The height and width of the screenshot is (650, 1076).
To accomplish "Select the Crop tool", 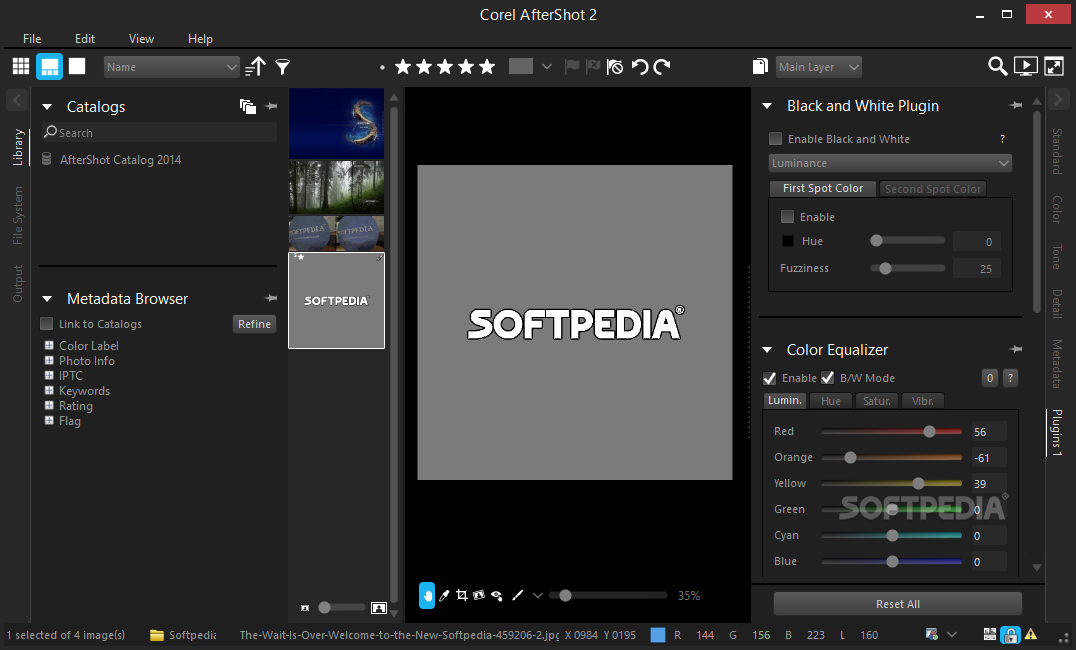I will (462, 595).
